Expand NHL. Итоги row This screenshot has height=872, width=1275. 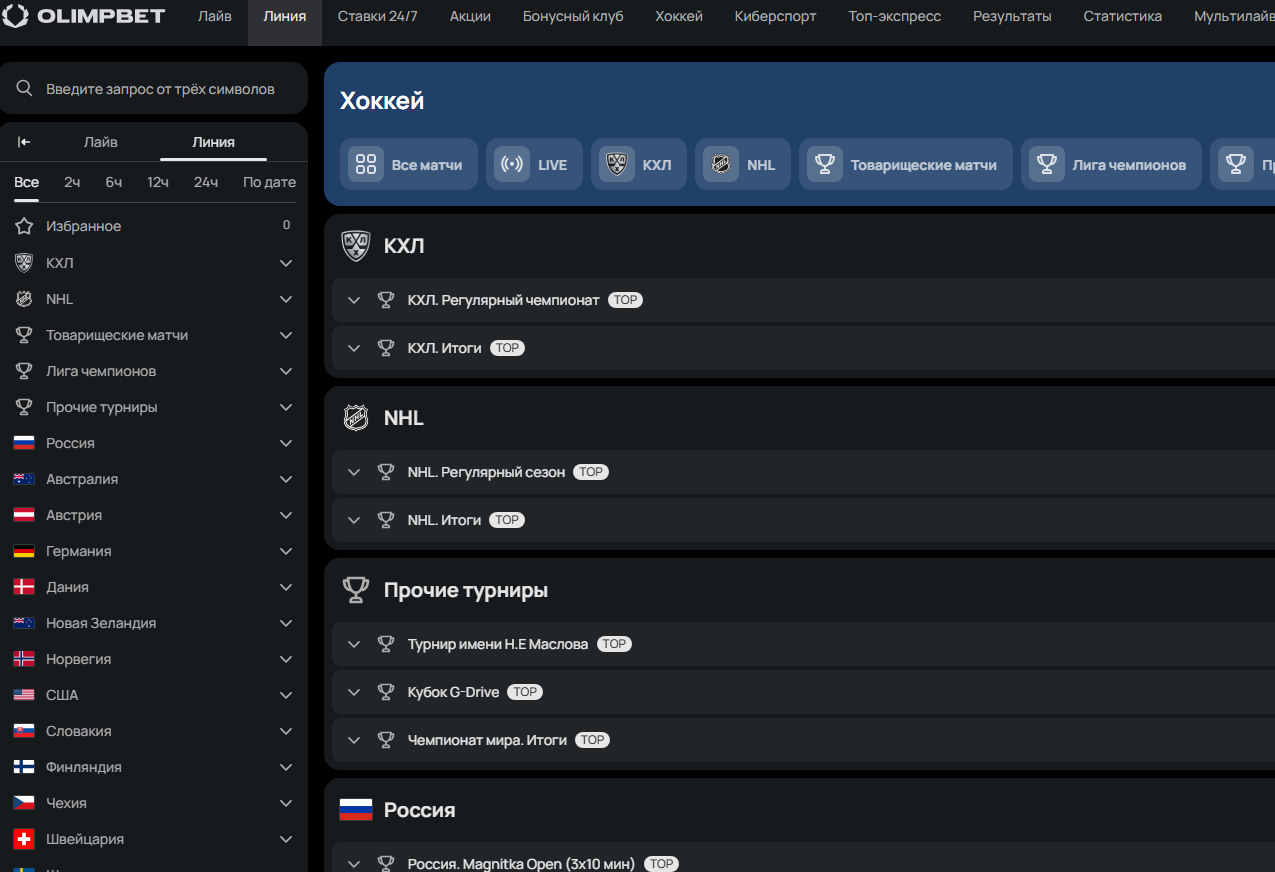coord(353,520)
